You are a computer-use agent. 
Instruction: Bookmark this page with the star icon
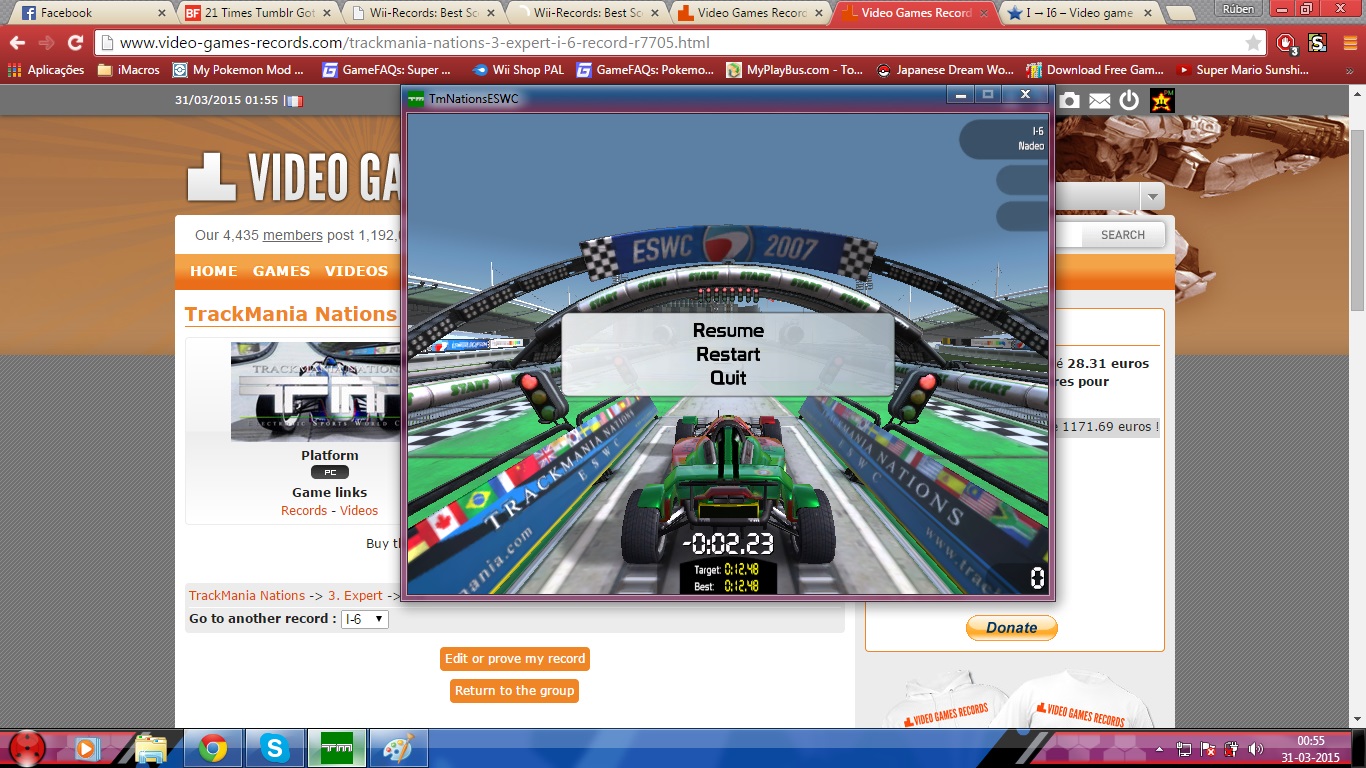point(1253,43)
